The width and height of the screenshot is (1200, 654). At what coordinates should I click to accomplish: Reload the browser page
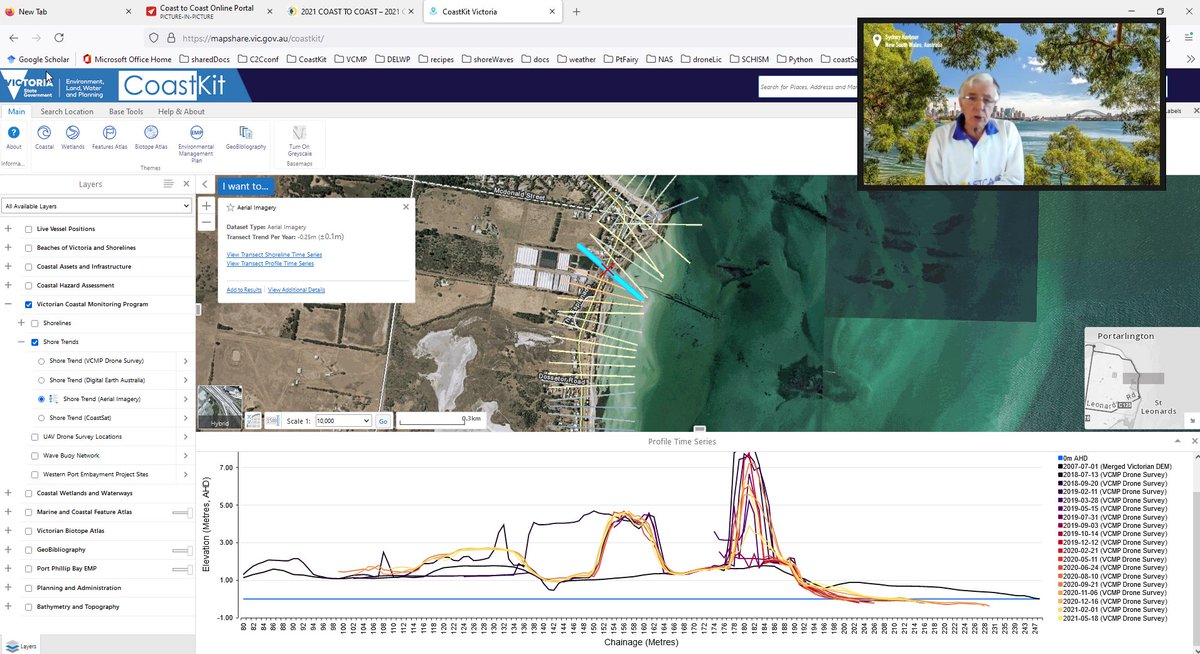(x=59, y=38)
